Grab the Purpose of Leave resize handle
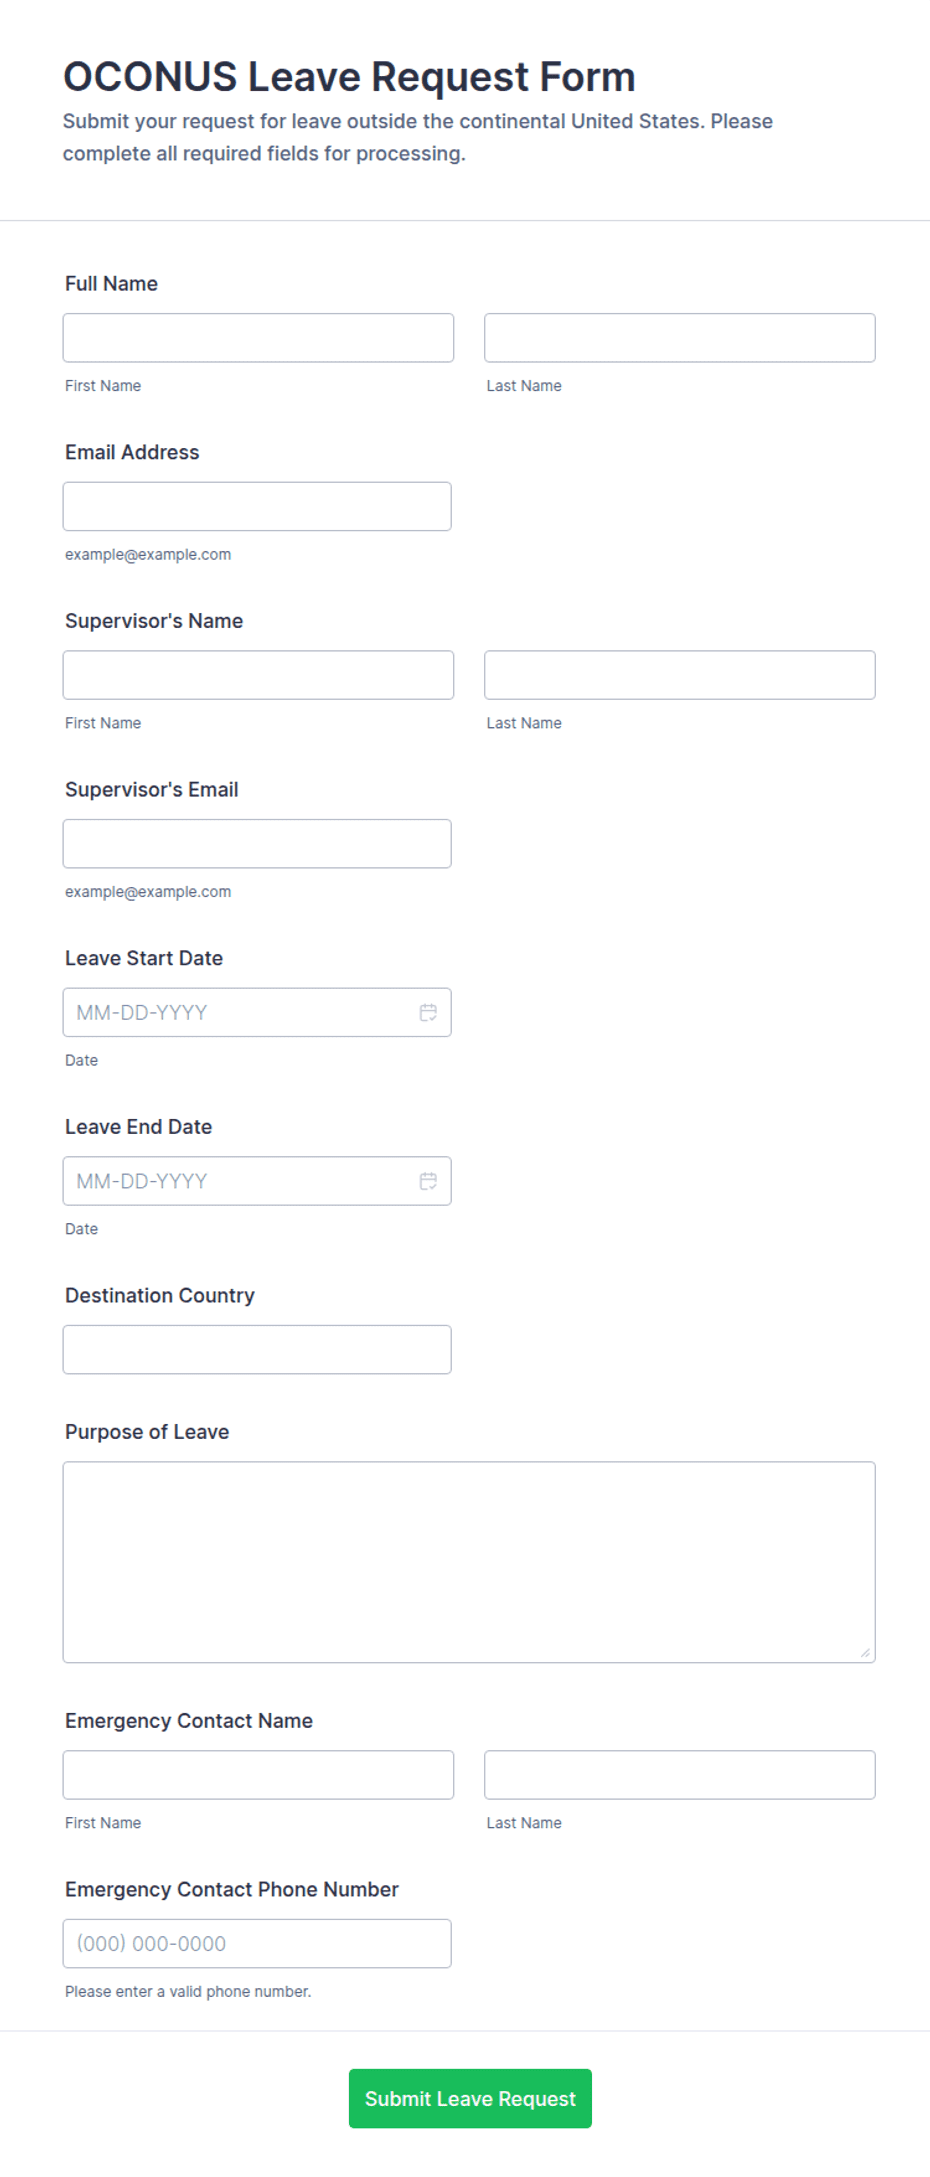Image resolution: width=930 pixels, height=2177 pixels. [865, 1653]
